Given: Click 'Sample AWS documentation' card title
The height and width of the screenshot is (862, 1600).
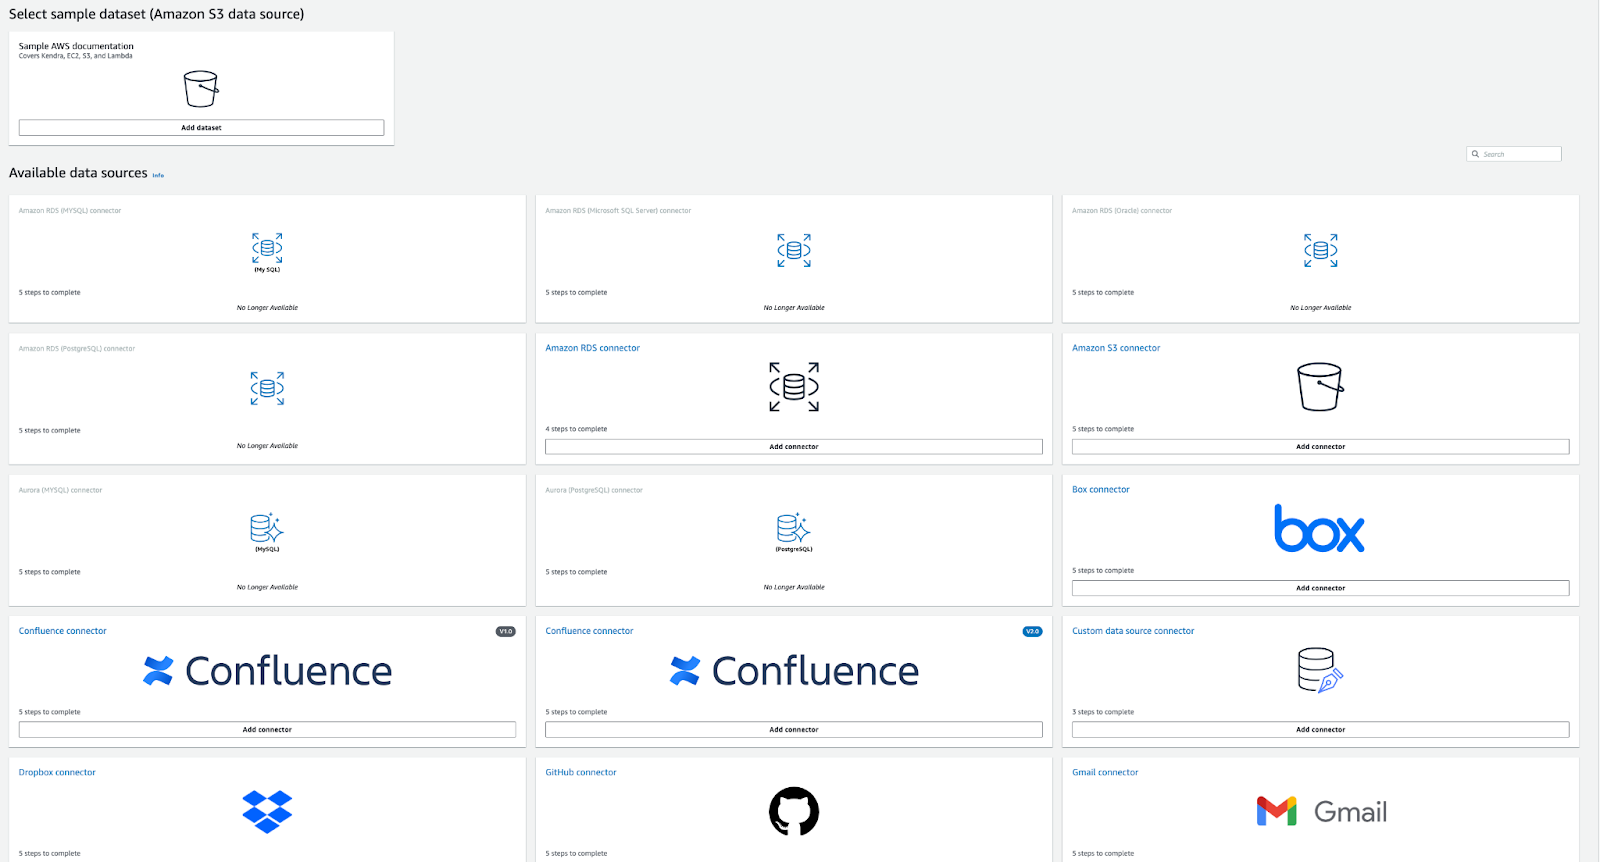Looking at the screenshot, I should pos(76,46).
